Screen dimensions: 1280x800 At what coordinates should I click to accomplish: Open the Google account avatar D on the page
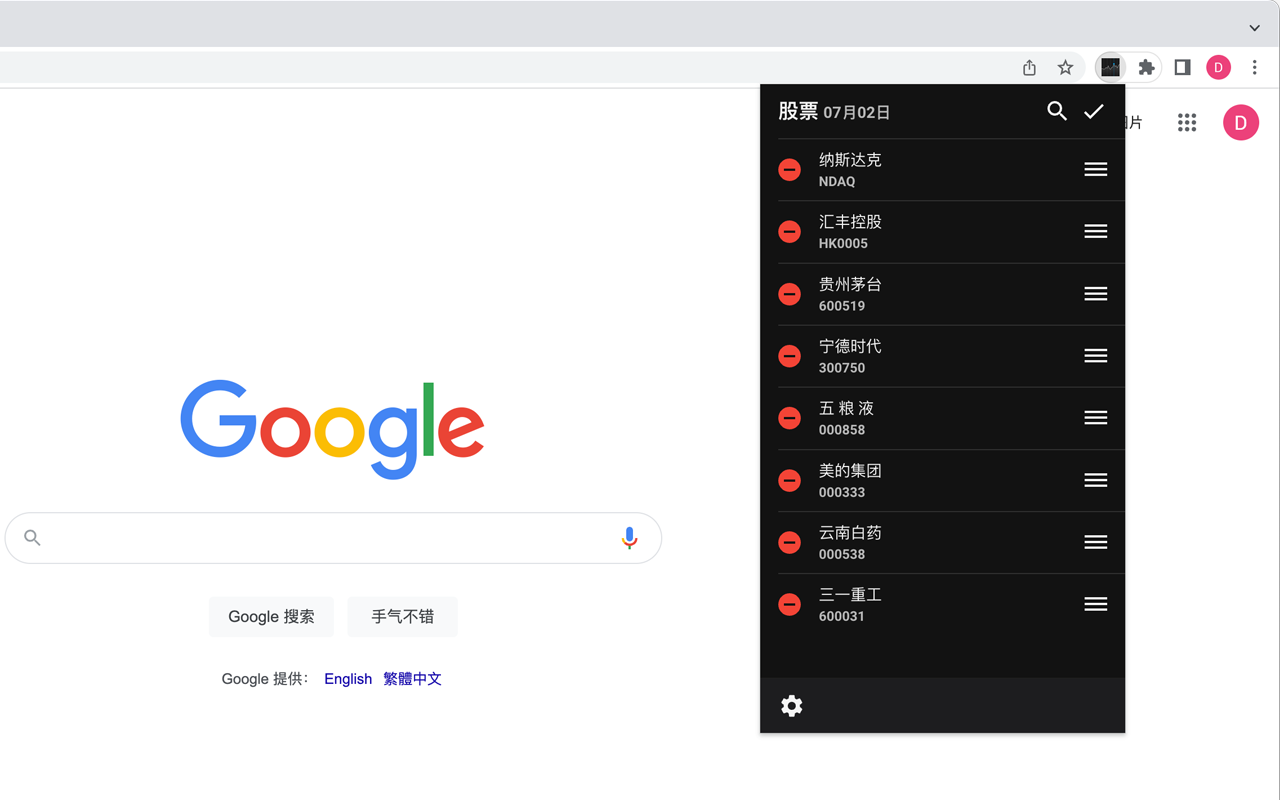click(1241, 122)
